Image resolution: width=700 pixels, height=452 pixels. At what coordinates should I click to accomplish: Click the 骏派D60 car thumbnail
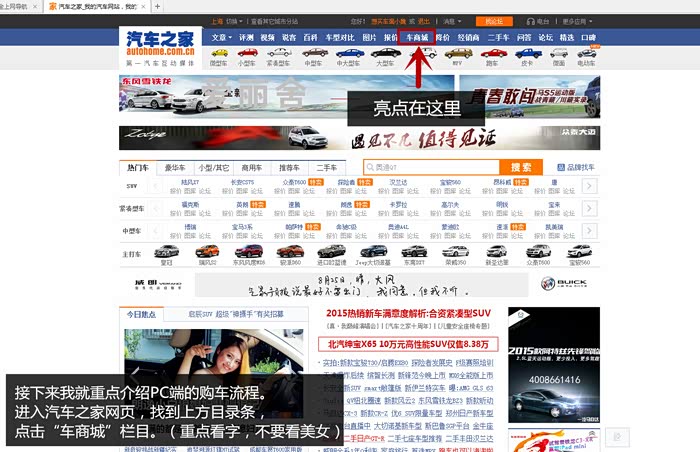tap(290, 251)
